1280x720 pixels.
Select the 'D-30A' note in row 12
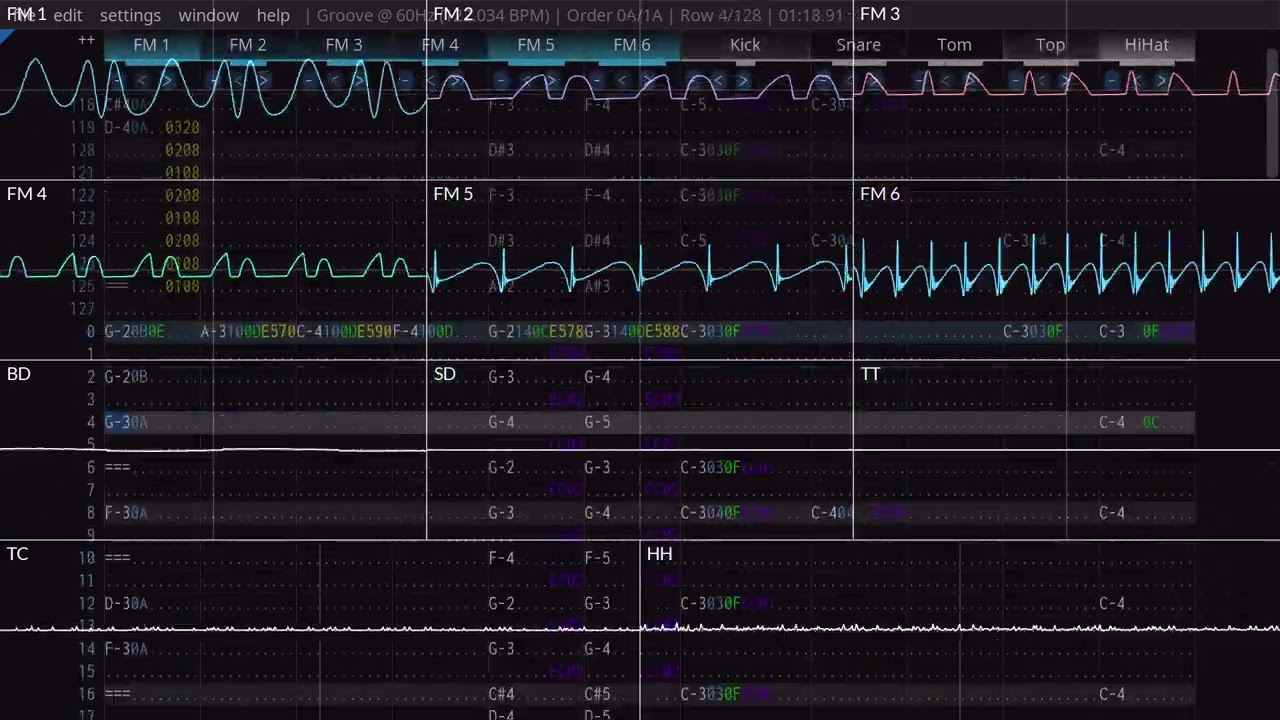(x=126, y=603)
